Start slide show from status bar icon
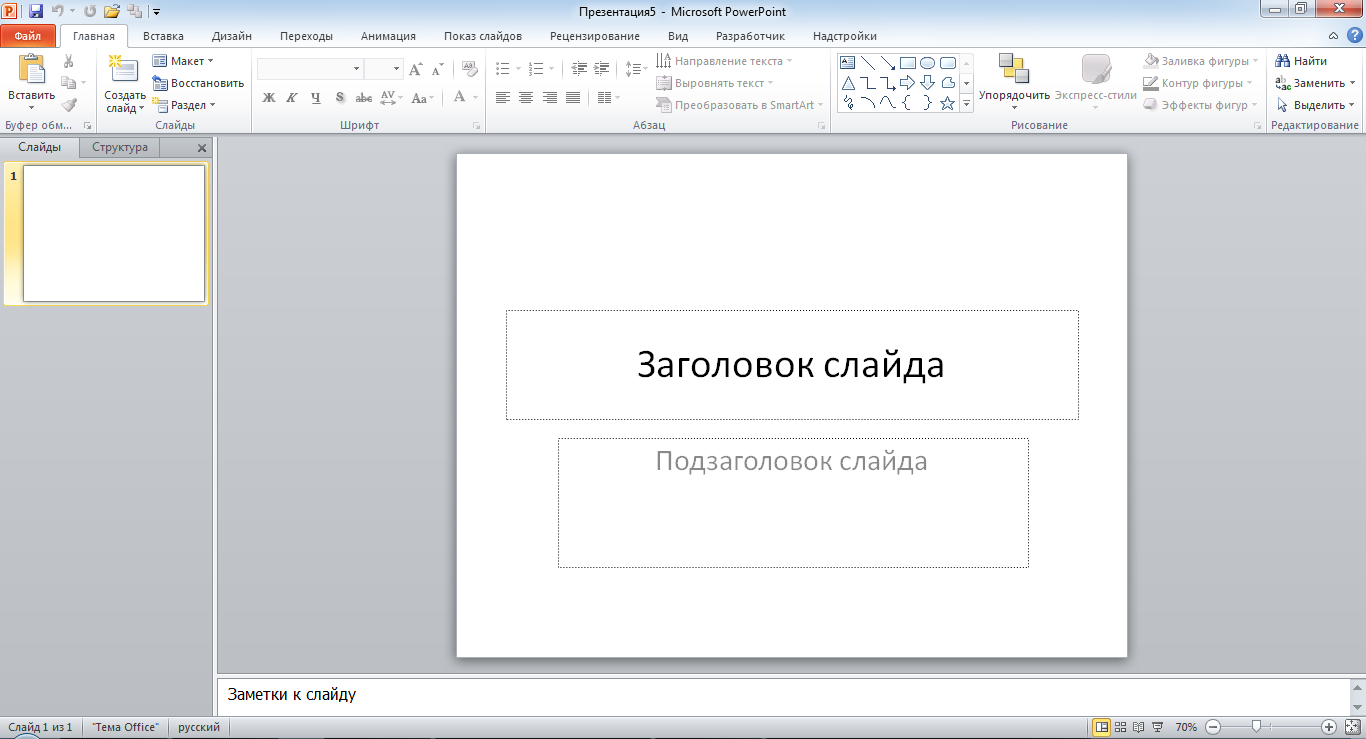 tap(1157, 727)
